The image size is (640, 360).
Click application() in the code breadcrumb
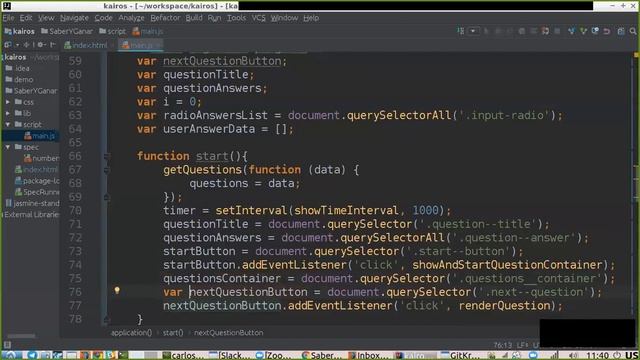tap(131, 333)
